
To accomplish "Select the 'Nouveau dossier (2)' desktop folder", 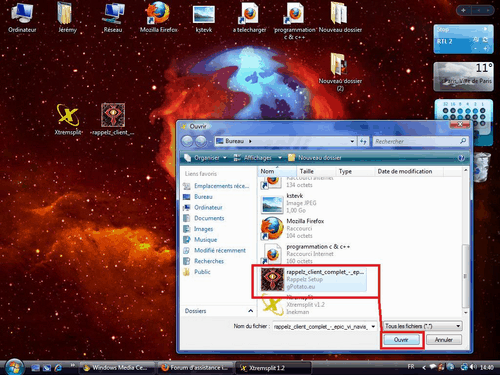I will tap(340, 72).
